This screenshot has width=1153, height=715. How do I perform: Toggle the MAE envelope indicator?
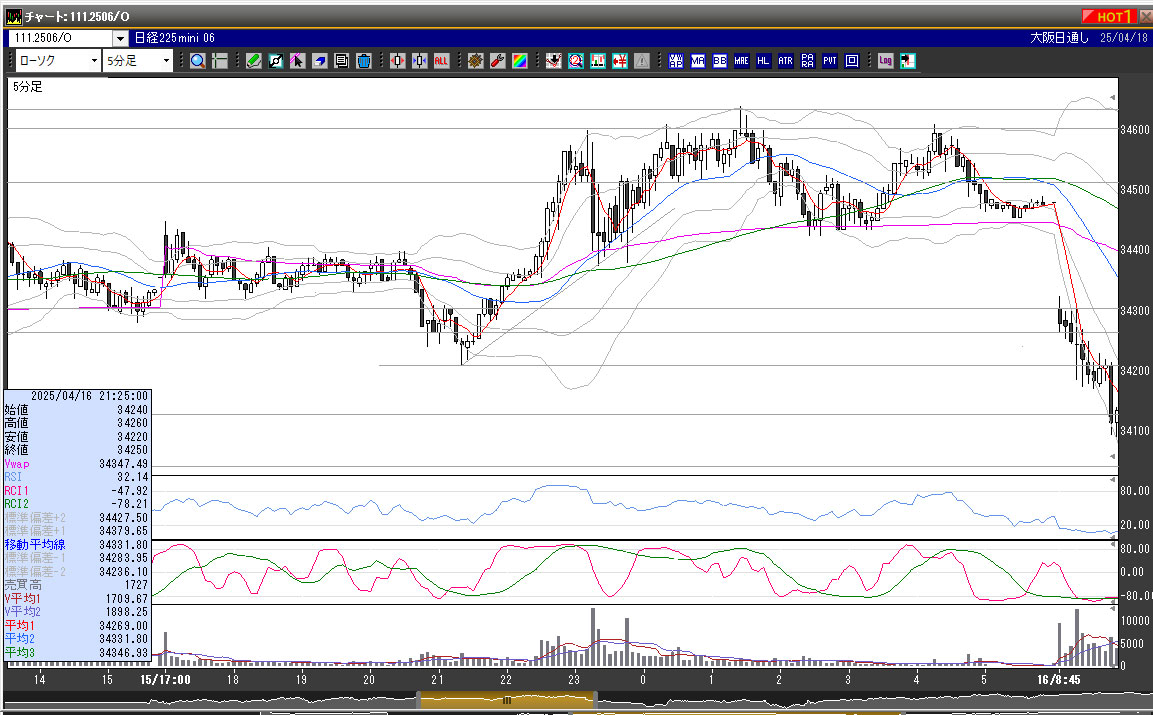[741, 61]
